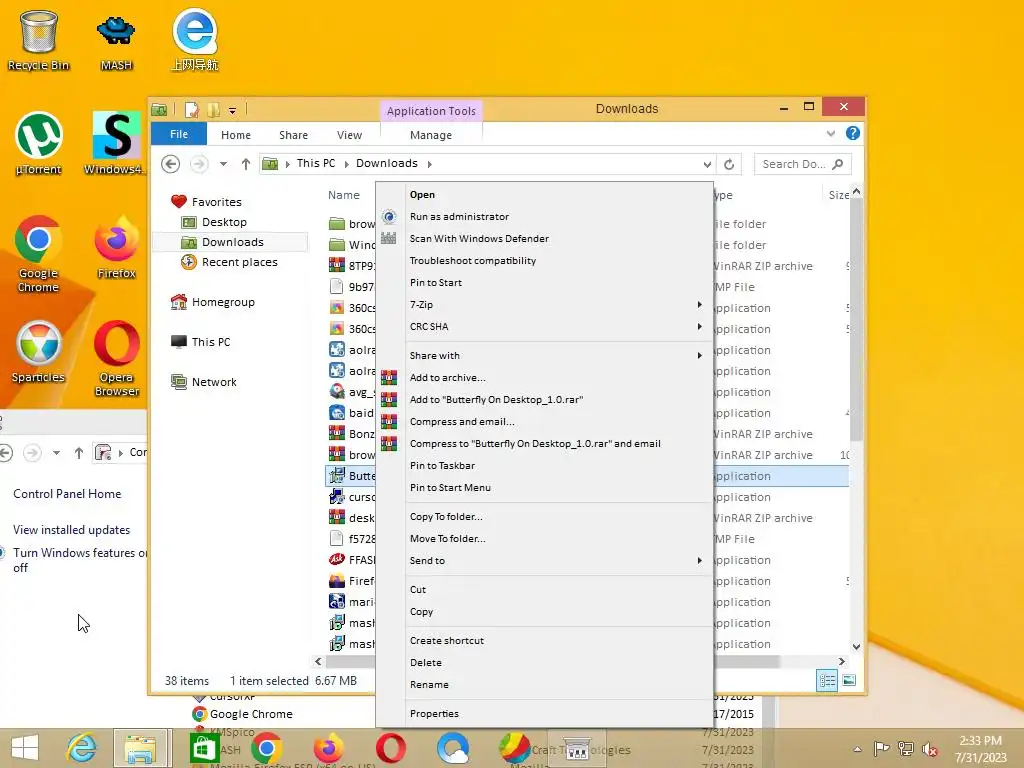Launch µTorrent from the desktop

click(39, 144)
